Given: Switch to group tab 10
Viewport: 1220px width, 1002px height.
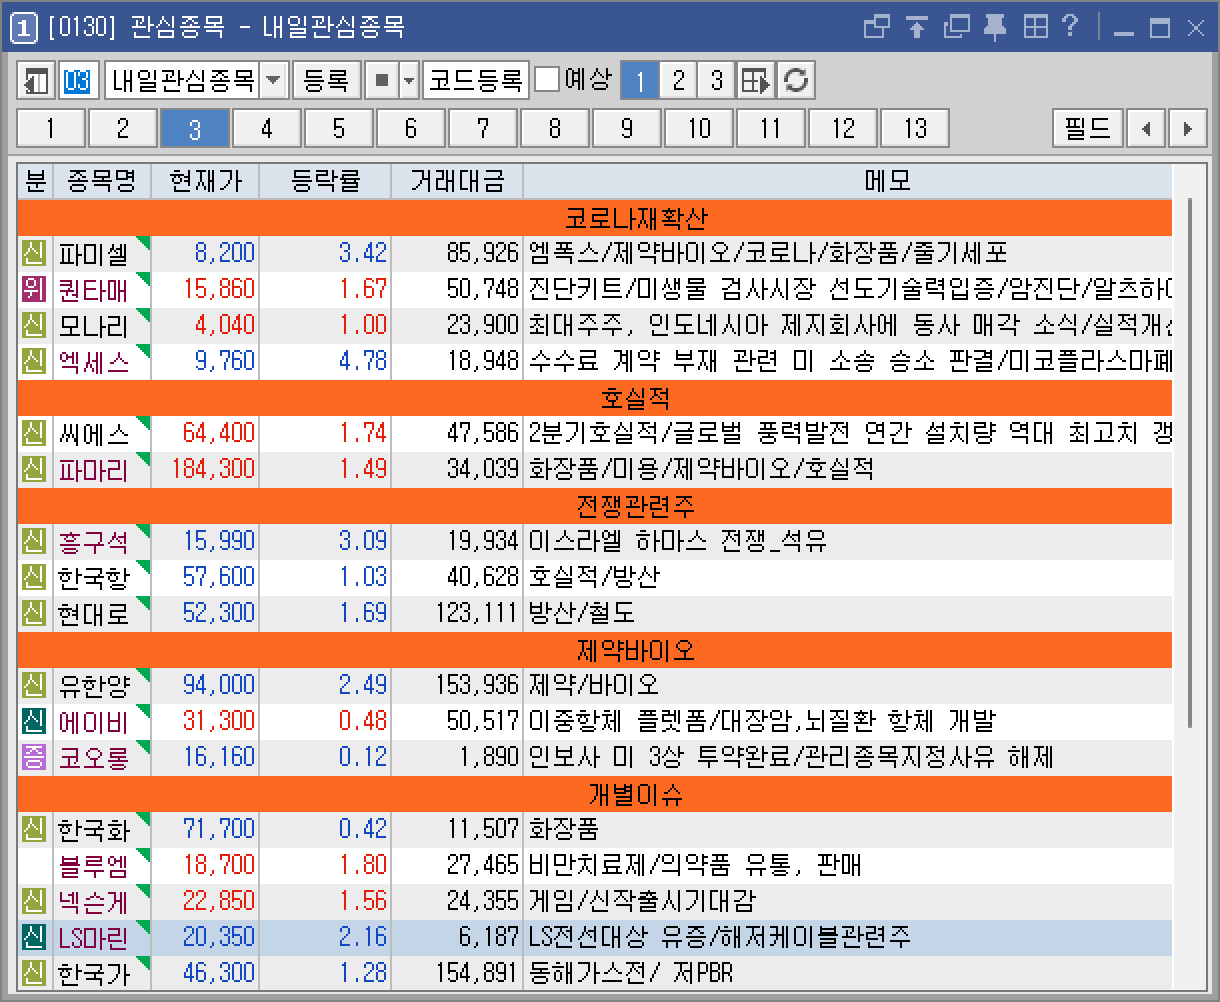Looking at the screenshot, I should point(699,128).
